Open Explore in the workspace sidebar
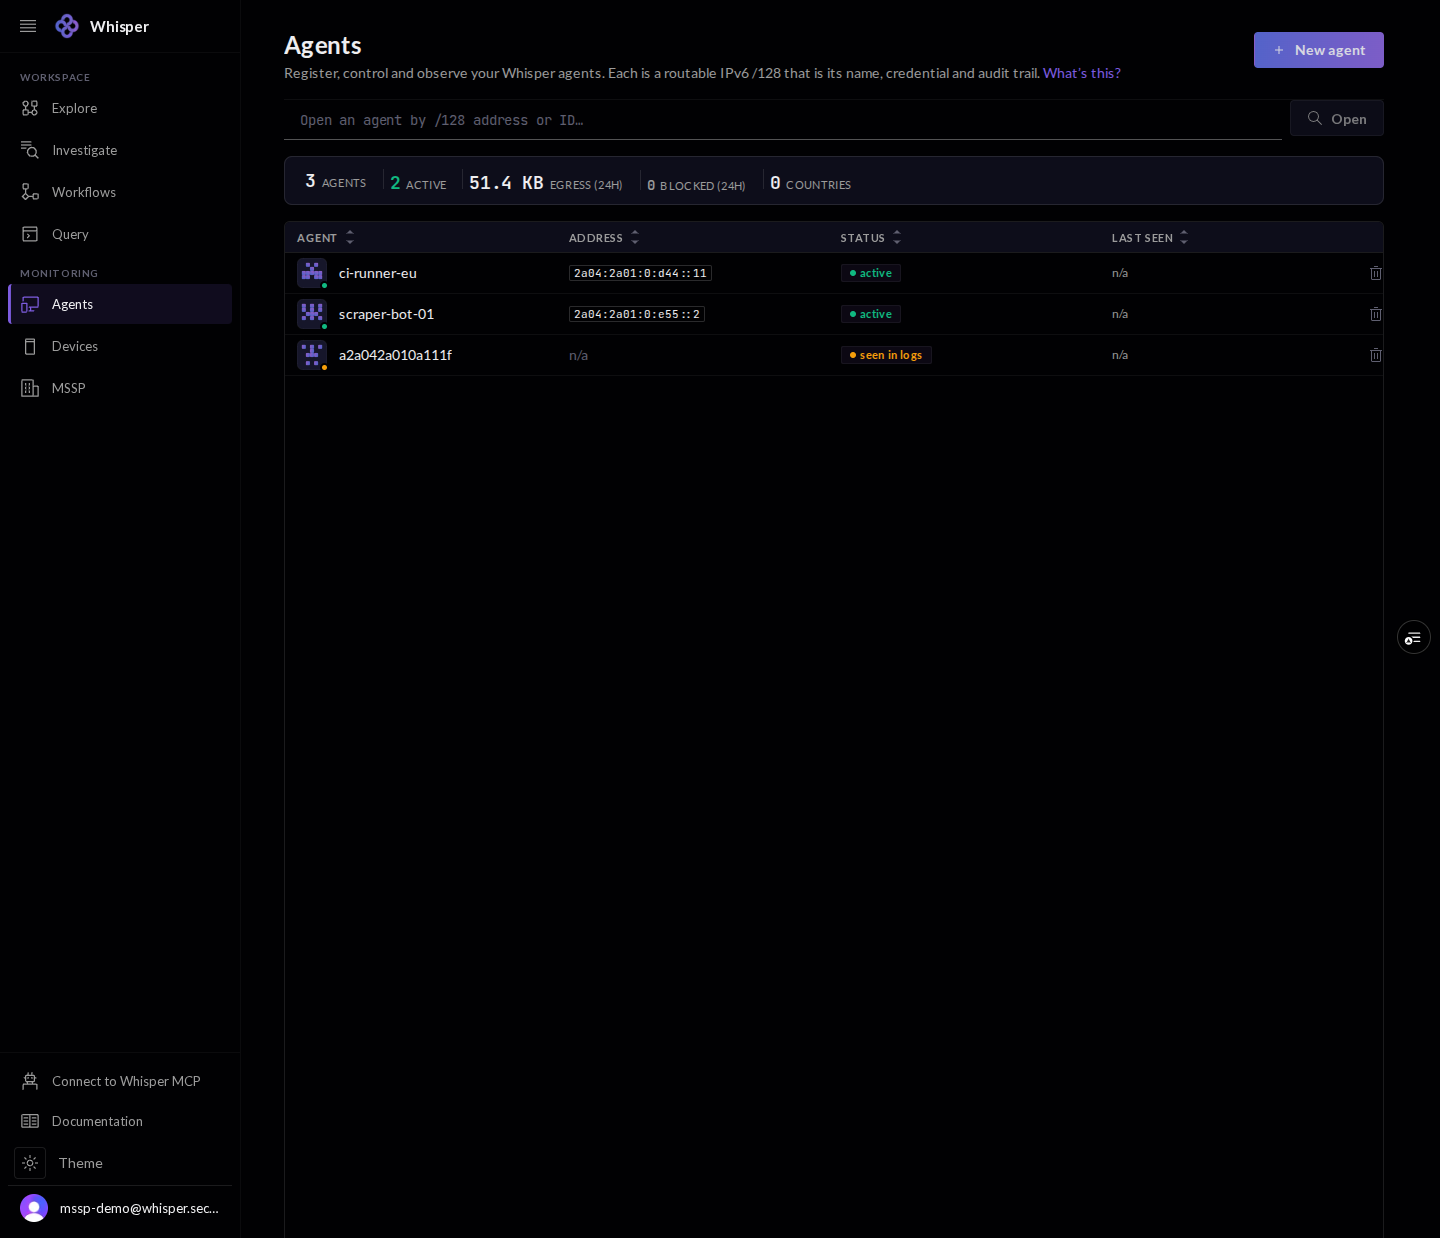Image resolution: width=1440 pixels, height=1238 pixels. tap(120, 108)
